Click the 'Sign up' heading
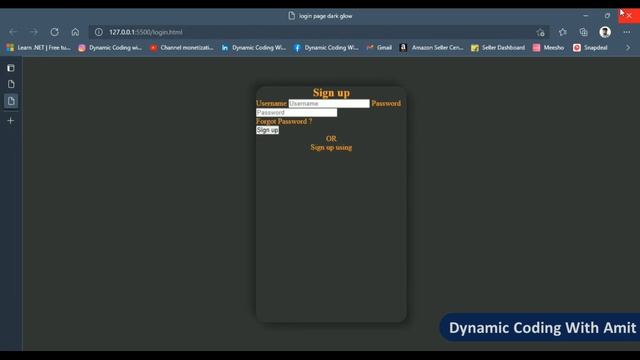 coord(331,93)
